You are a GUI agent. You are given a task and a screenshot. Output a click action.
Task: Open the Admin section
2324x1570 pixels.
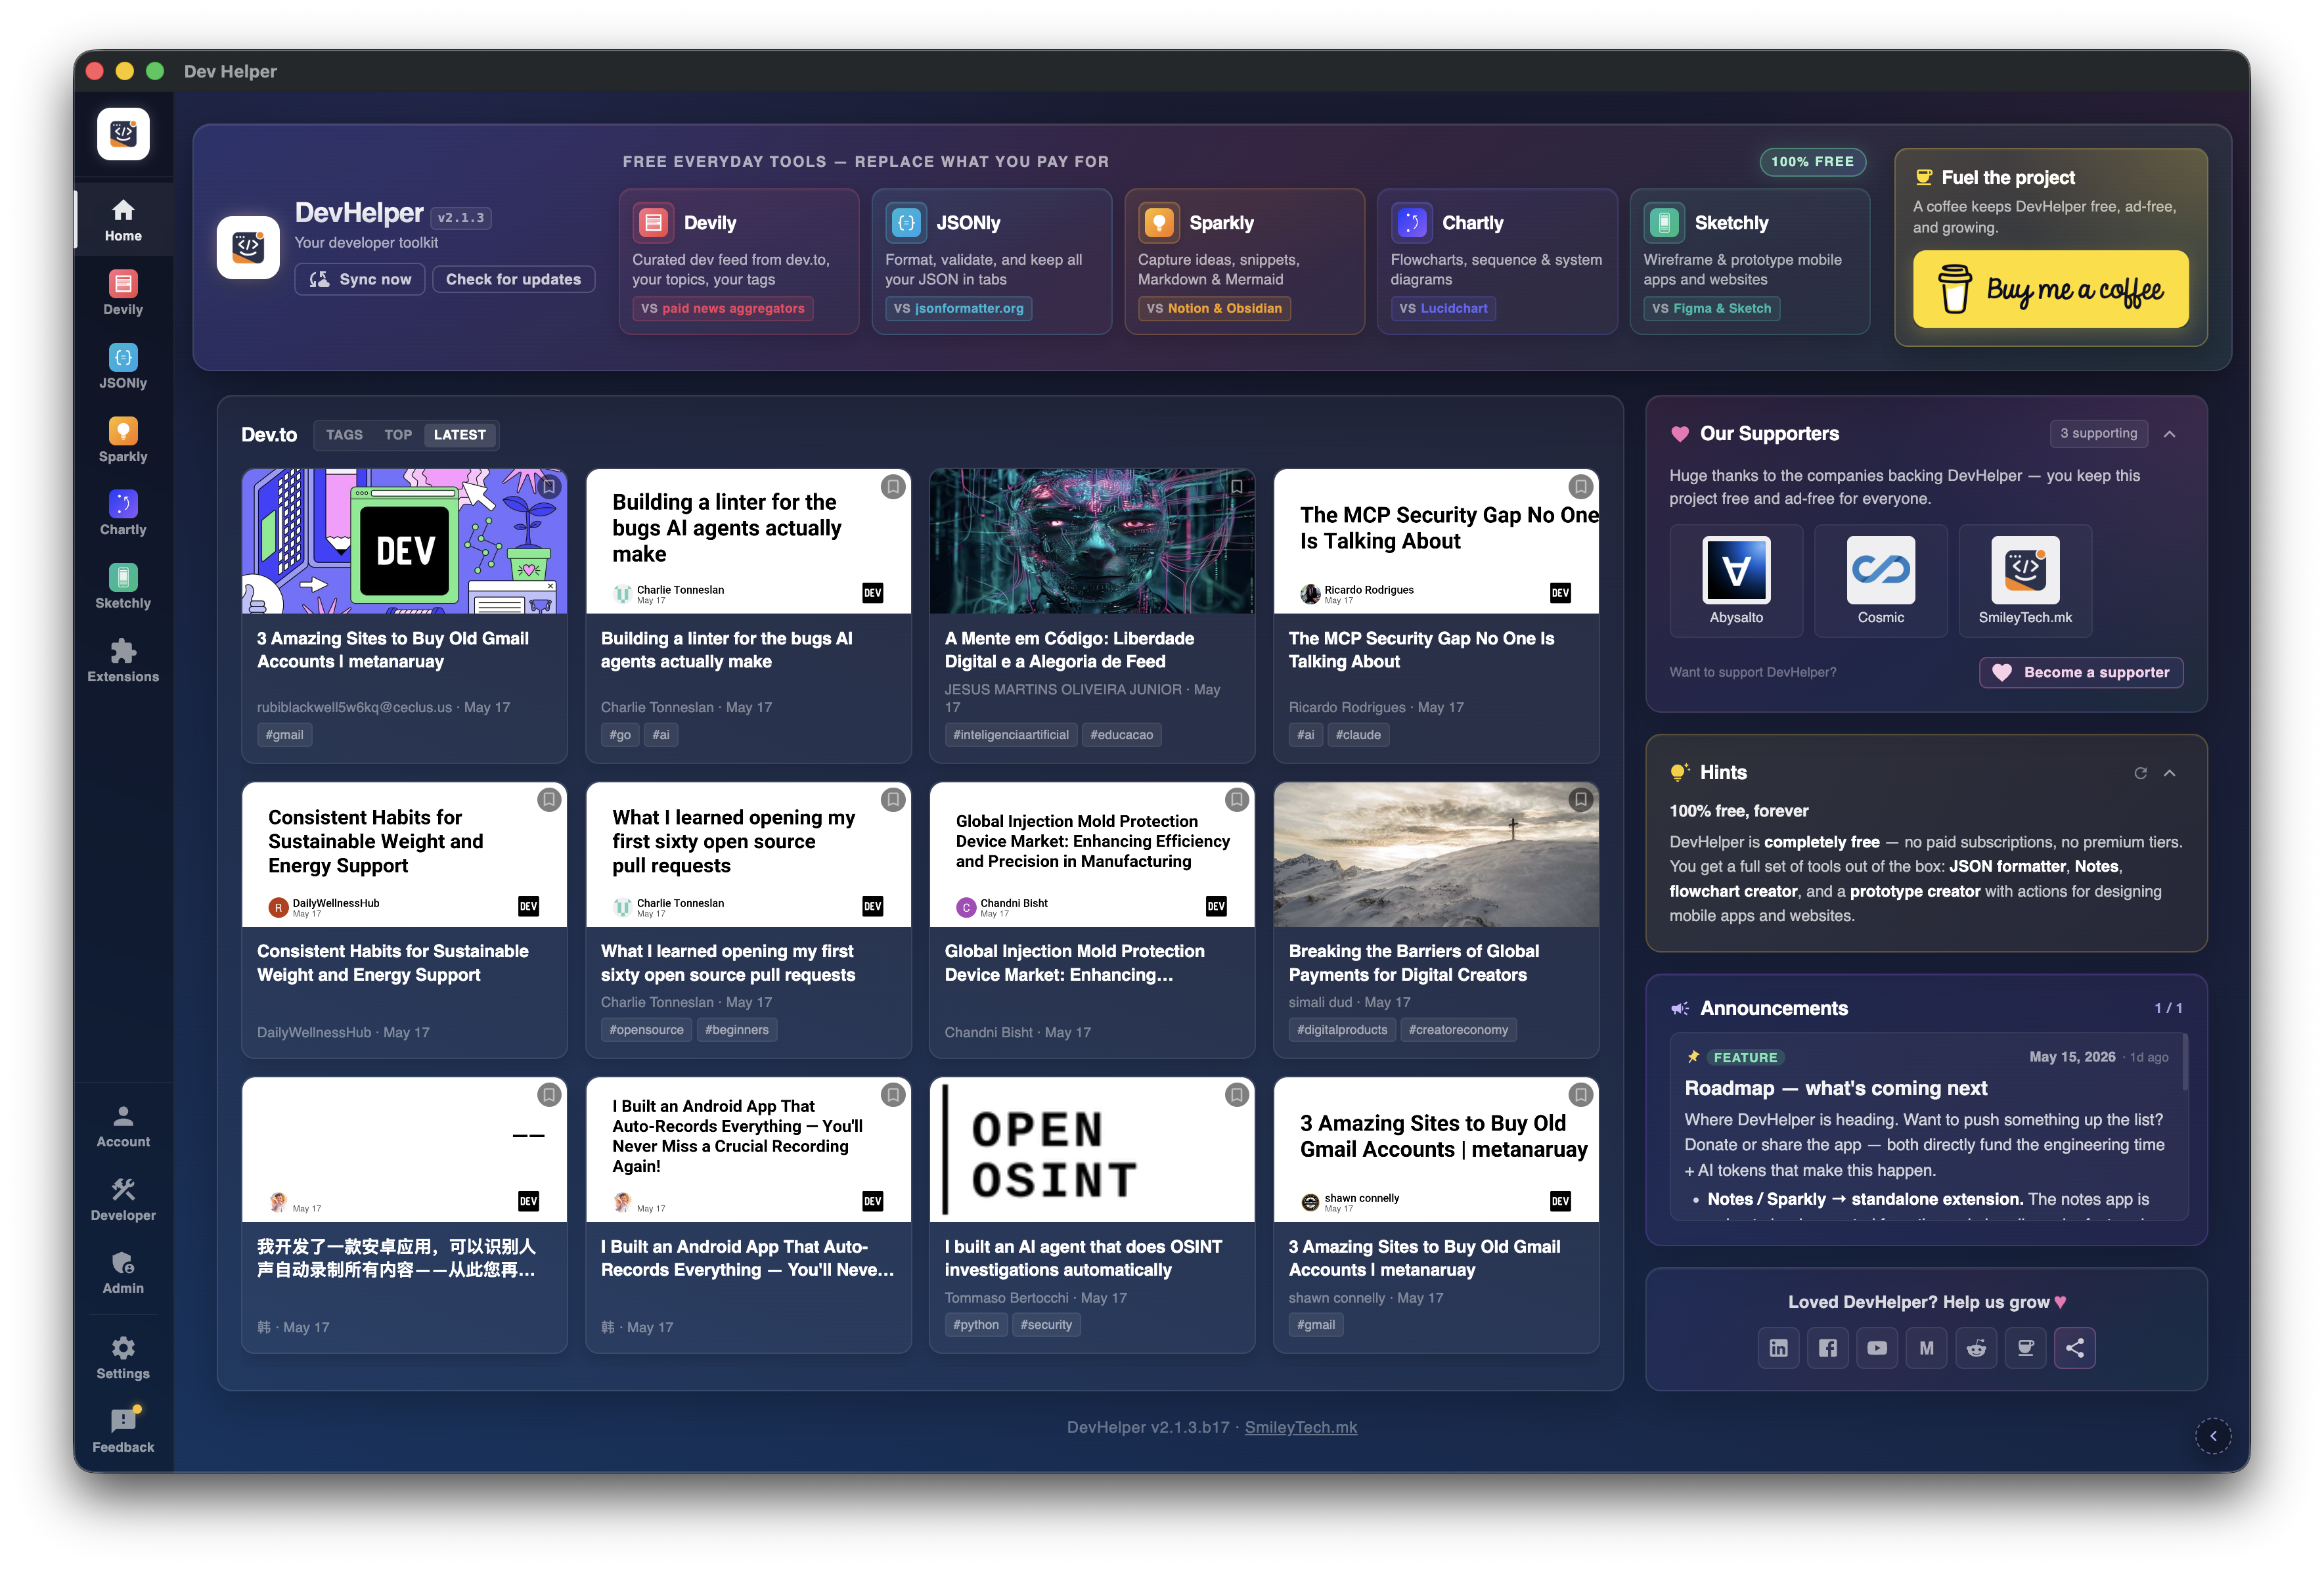123,1273
